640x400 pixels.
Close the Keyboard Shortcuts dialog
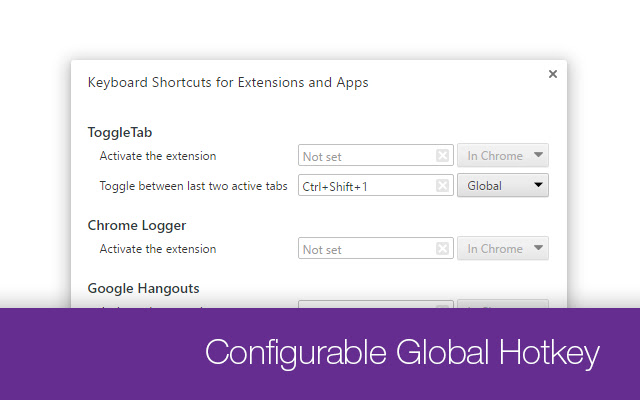553,74
